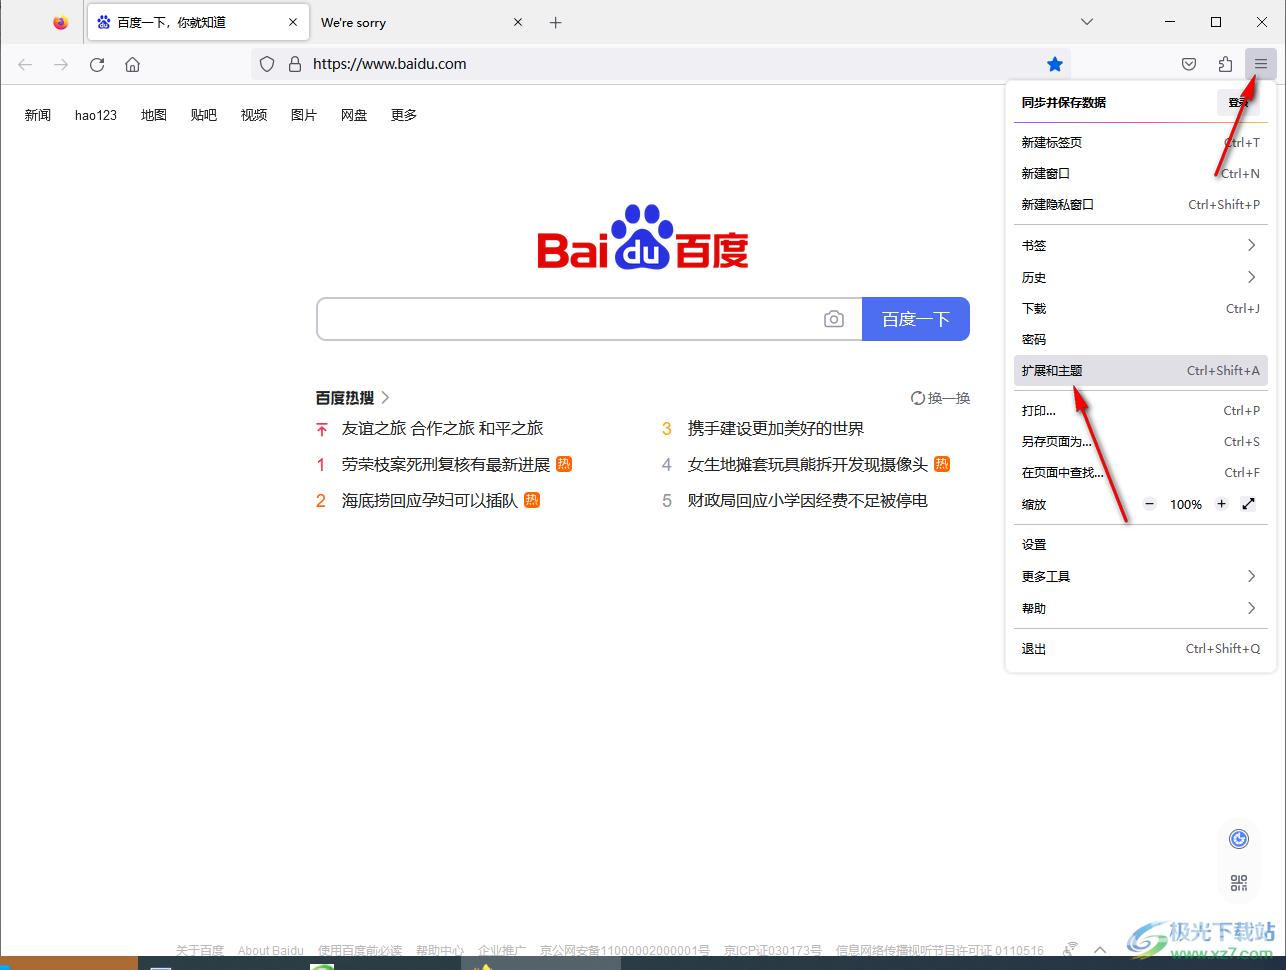Expand the 历史 submenu
Image resolution: width=1286 pixels, height=970 pixels.
coord(1140,277)
